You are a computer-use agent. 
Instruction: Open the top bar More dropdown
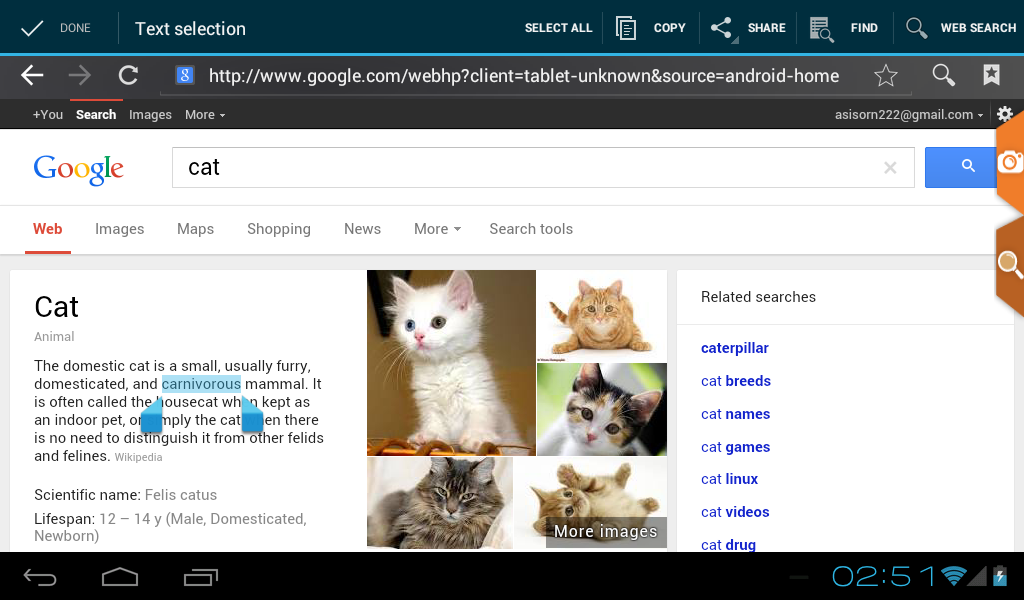pos(205,115)
